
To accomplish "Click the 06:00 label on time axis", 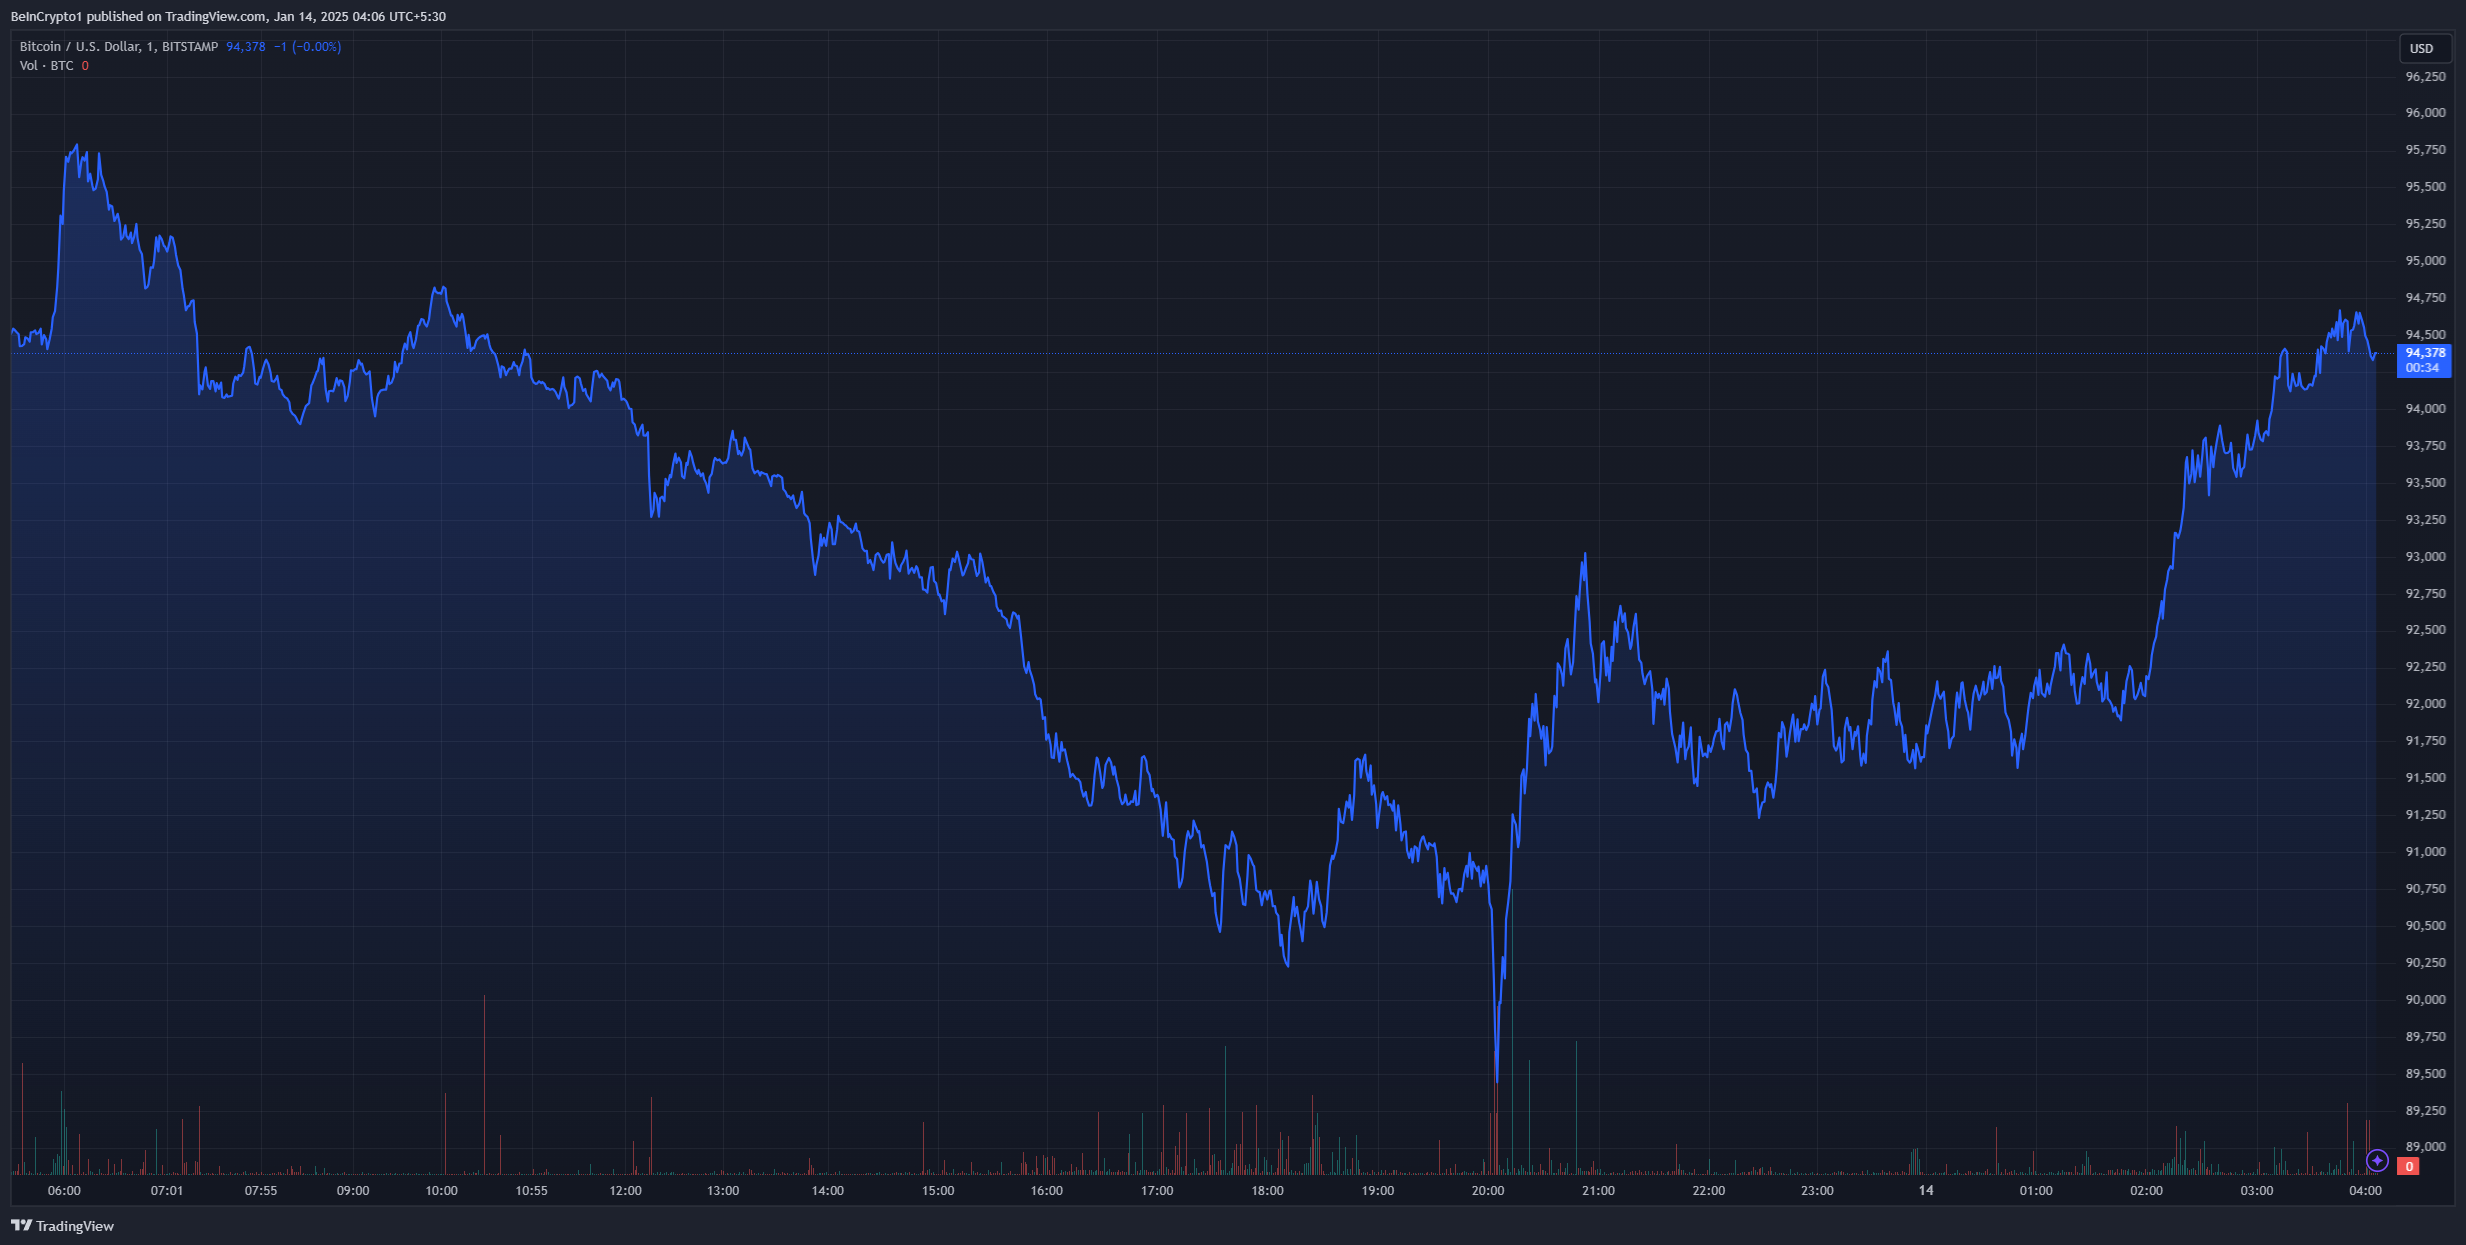I will (64, 1190).
